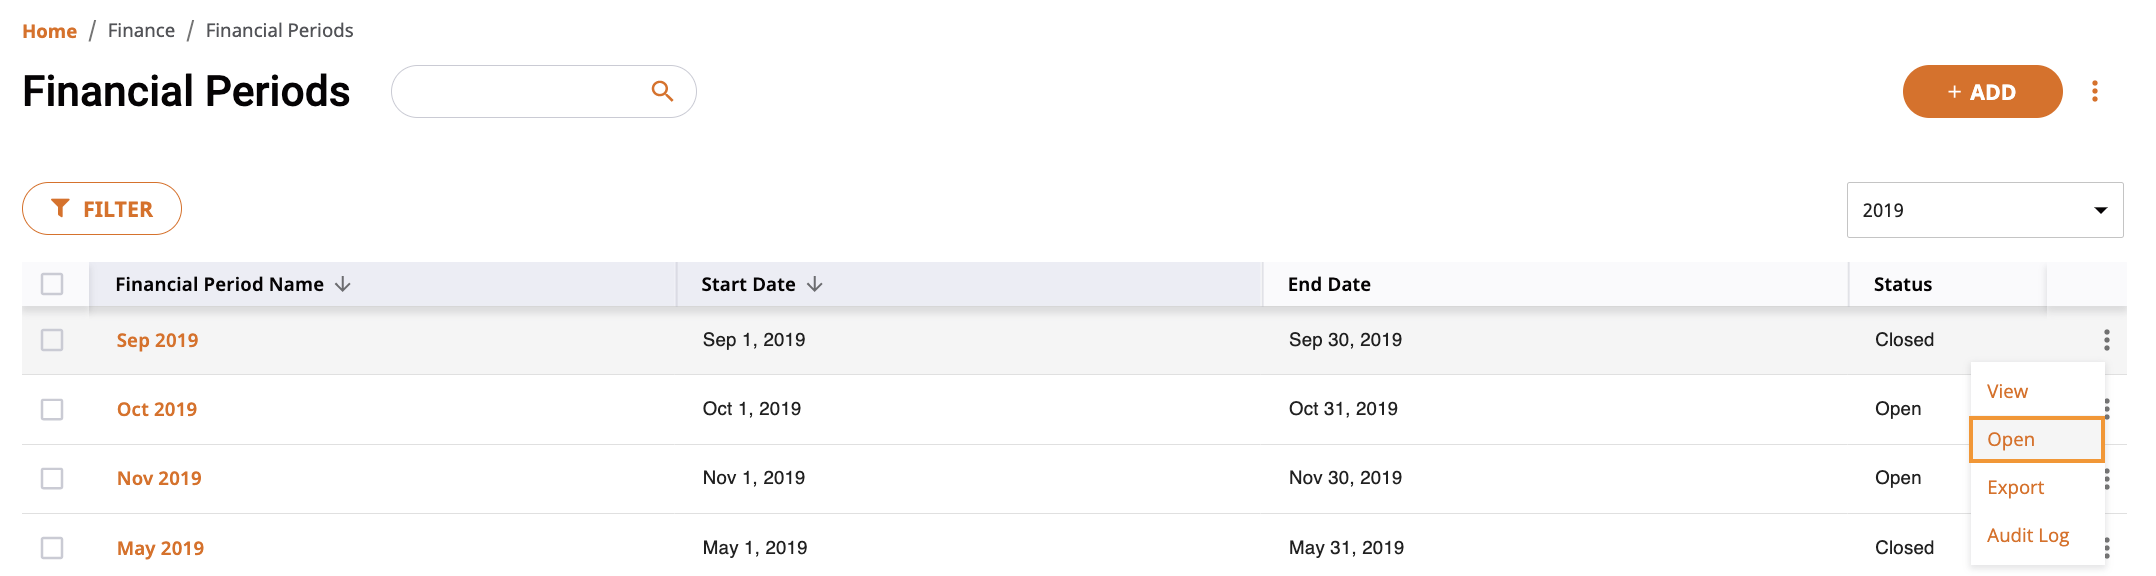Screen dimensions: 2156x576
Task: Open Audit Log from the context menu
Action: coord(2028,535)
